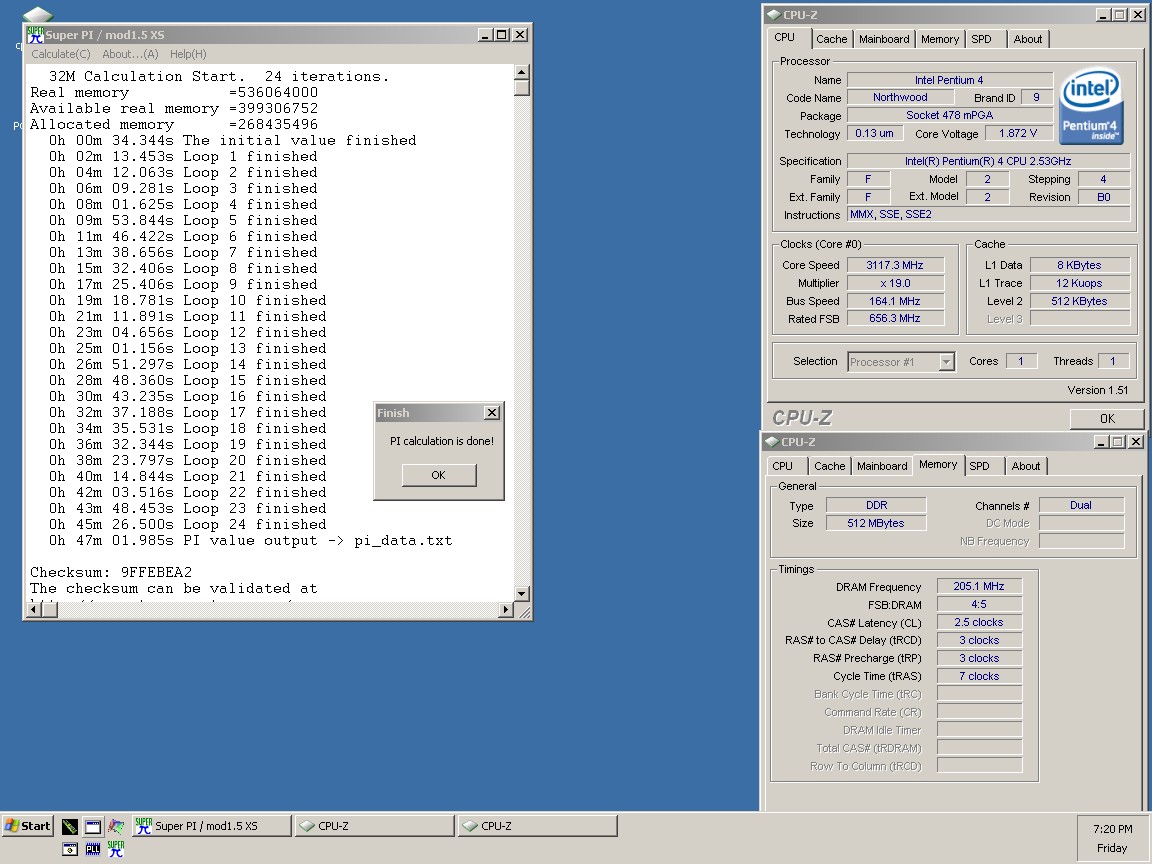Screen dimensions: 1152x864
Task: Minimize the lower CPU-Z window
Action: coord(1101,442)
